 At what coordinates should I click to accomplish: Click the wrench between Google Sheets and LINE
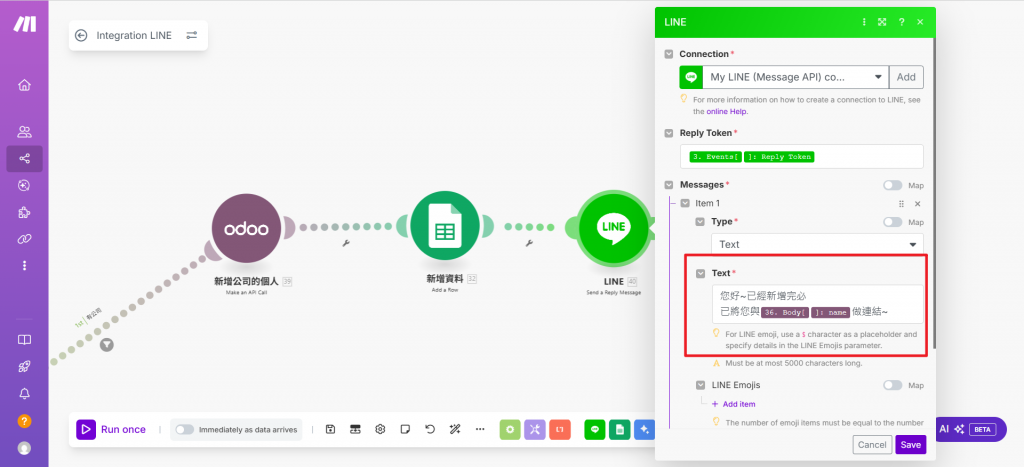pos(529,244)
